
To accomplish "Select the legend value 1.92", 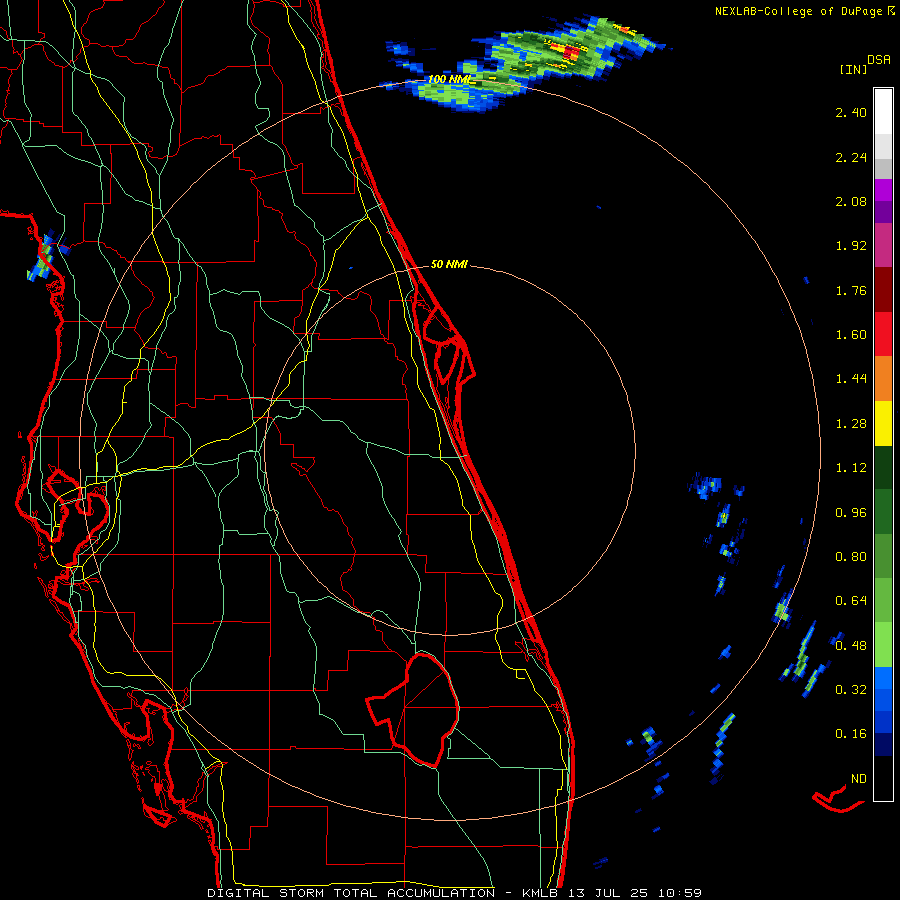I will pos(851,246).
